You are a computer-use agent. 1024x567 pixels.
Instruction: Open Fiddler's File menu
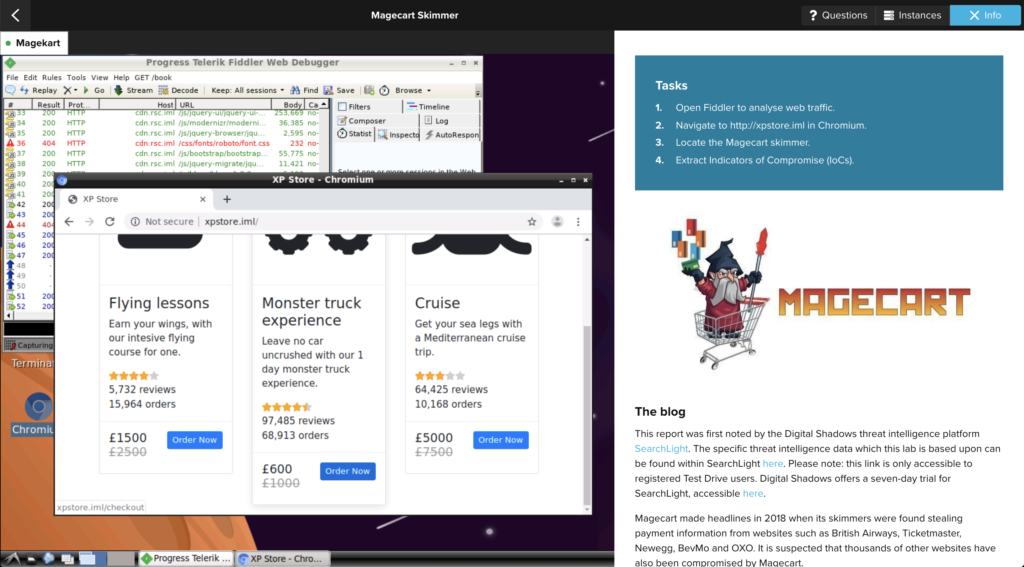pyautogui.click(x=12, y=77)
